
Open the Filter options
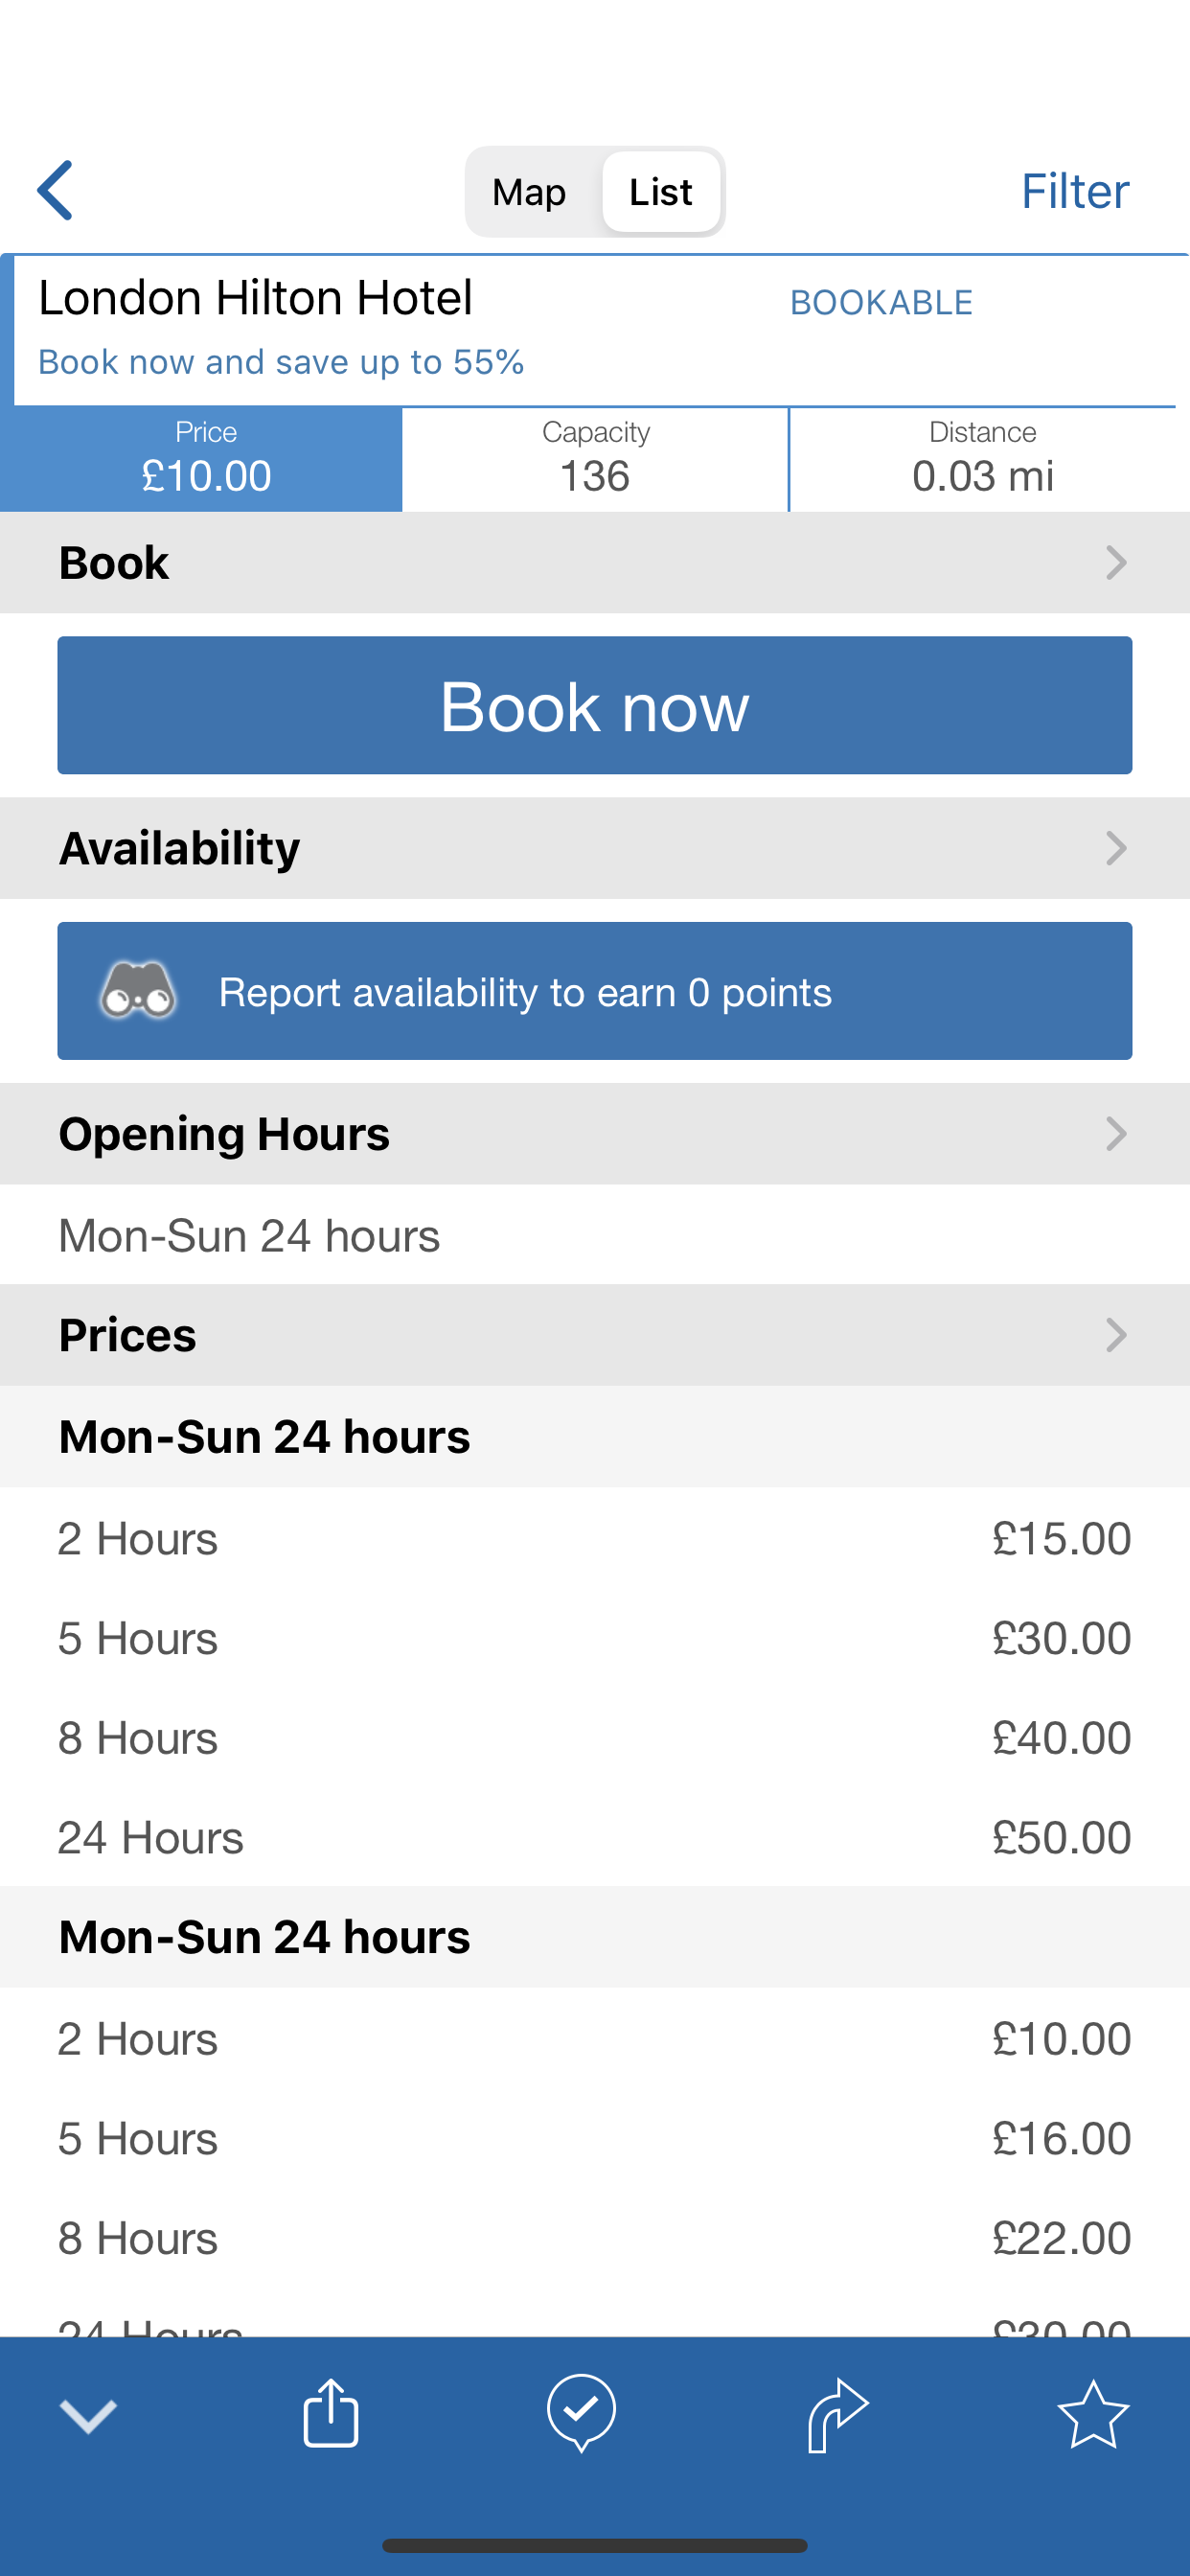pos(1075,191)
